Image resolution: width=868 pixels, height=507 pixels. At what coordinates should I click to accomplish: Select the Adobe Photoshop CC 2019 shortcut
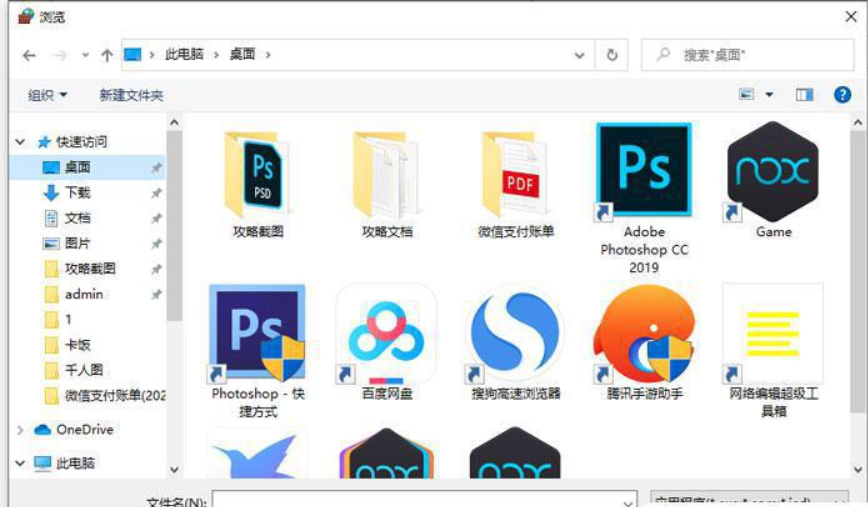[x=643, y=170]
